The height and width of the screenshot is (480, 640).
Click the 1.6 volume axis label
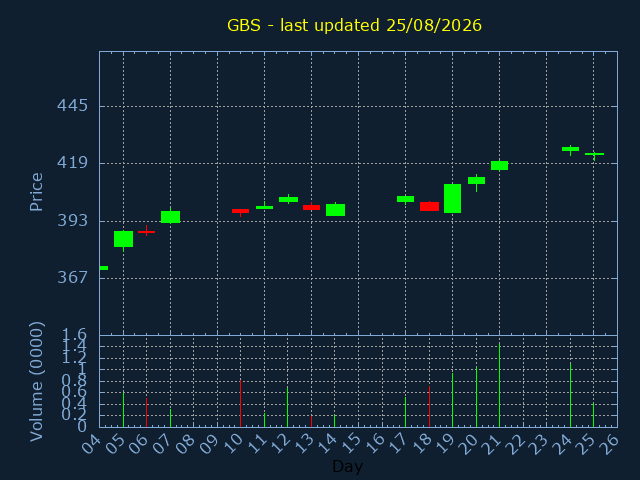tap(74, 335)
